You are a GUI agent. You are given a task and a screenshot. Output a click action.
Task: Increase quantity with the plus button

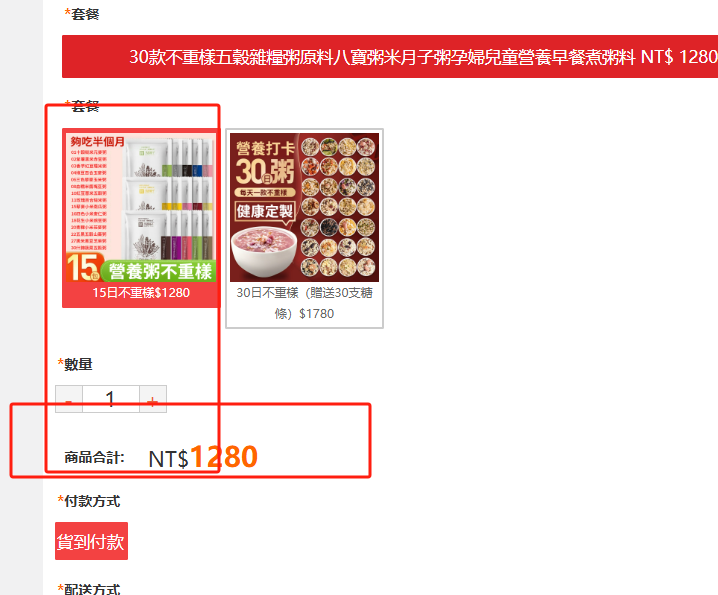[x=153, y=399]
